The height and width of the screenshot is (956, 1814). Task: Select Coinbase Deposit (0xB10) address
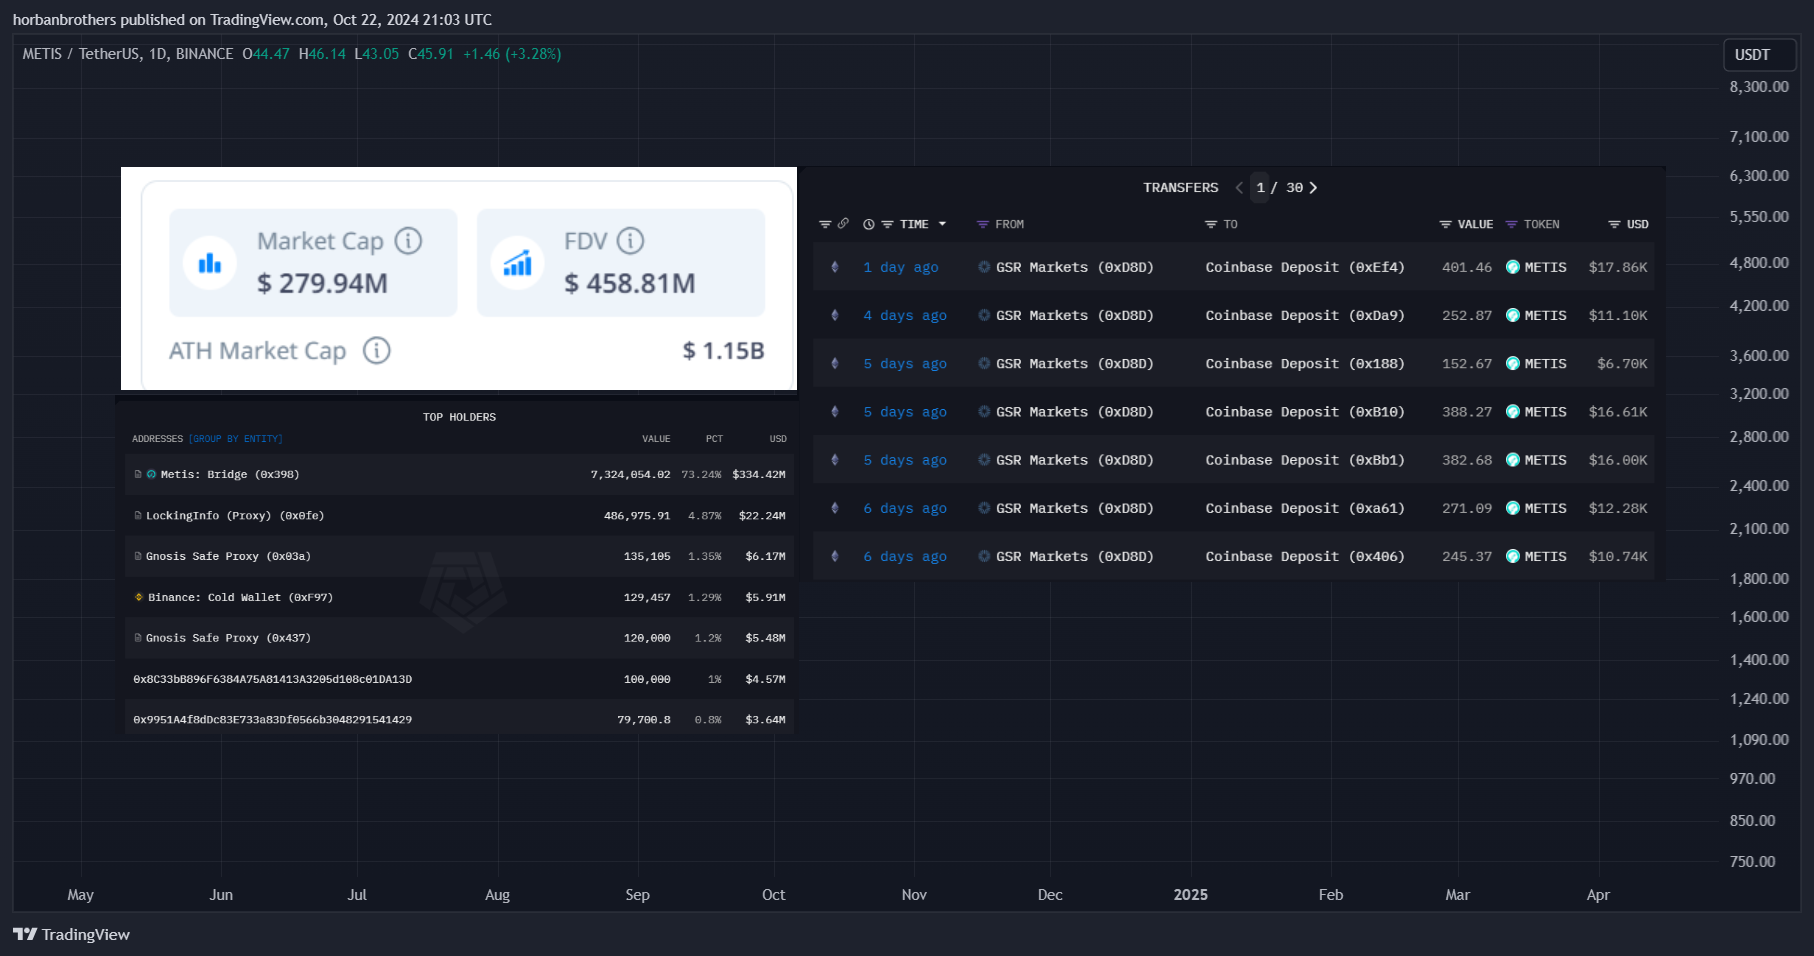tap(1305, 412)
